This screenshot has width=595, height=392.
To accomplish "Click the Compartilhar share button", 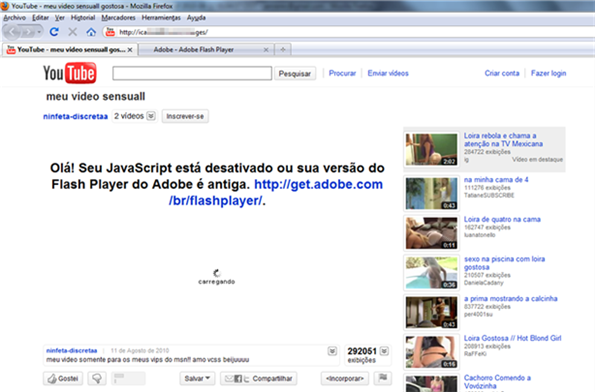I will click(258, 378).
